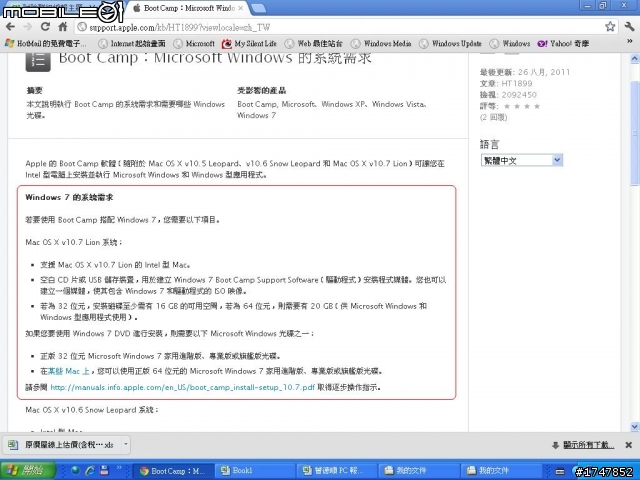Follow the 某些 Mac 上 link
The height and width of the screenshot is (480, 640).
[x=69, y=371]
